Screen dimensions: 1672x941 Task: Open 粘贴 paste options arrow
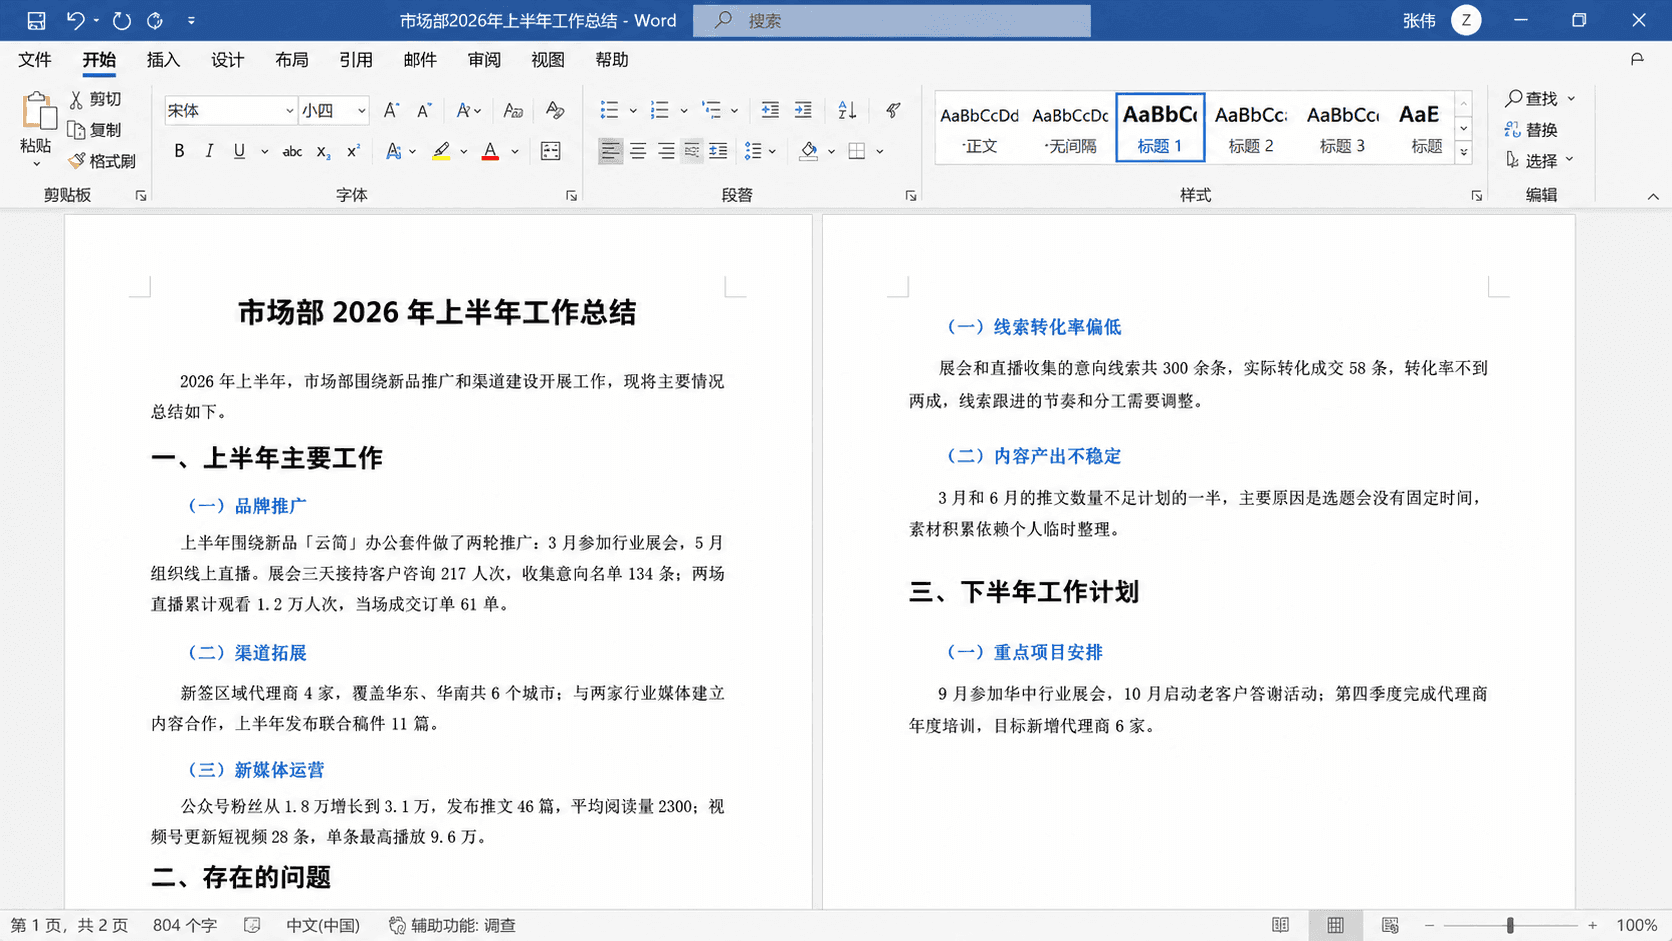click(36, 164)
